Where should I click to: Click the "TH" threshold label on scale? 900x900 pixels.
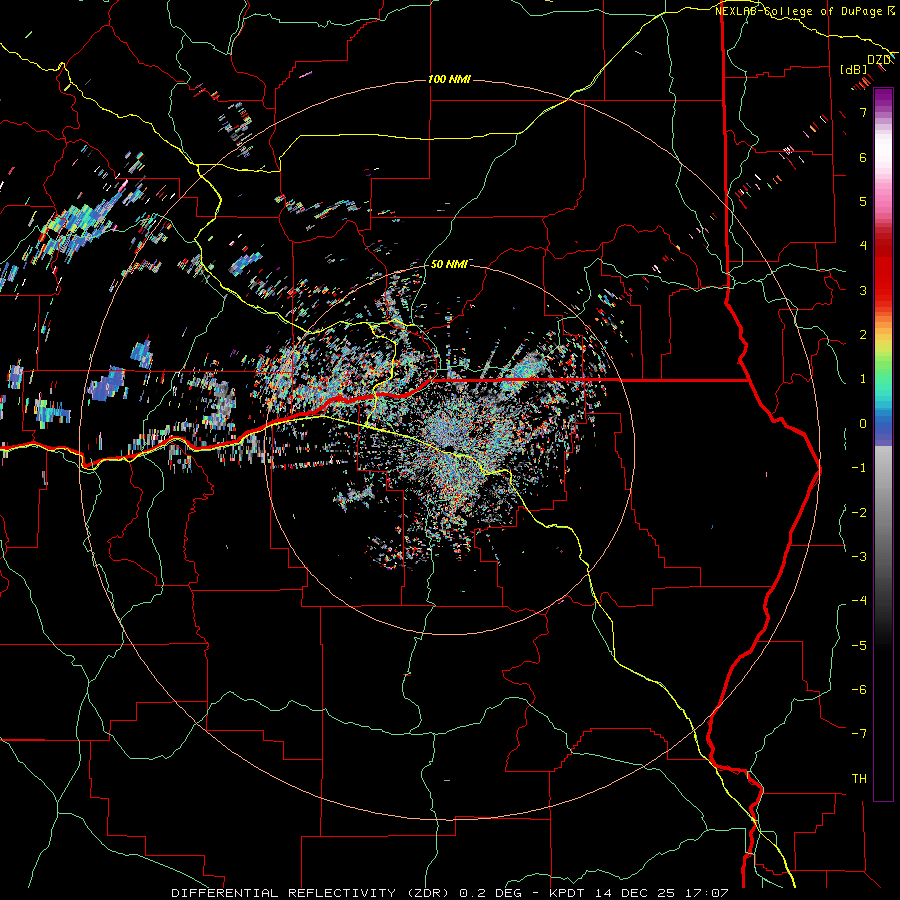(859, 779)
